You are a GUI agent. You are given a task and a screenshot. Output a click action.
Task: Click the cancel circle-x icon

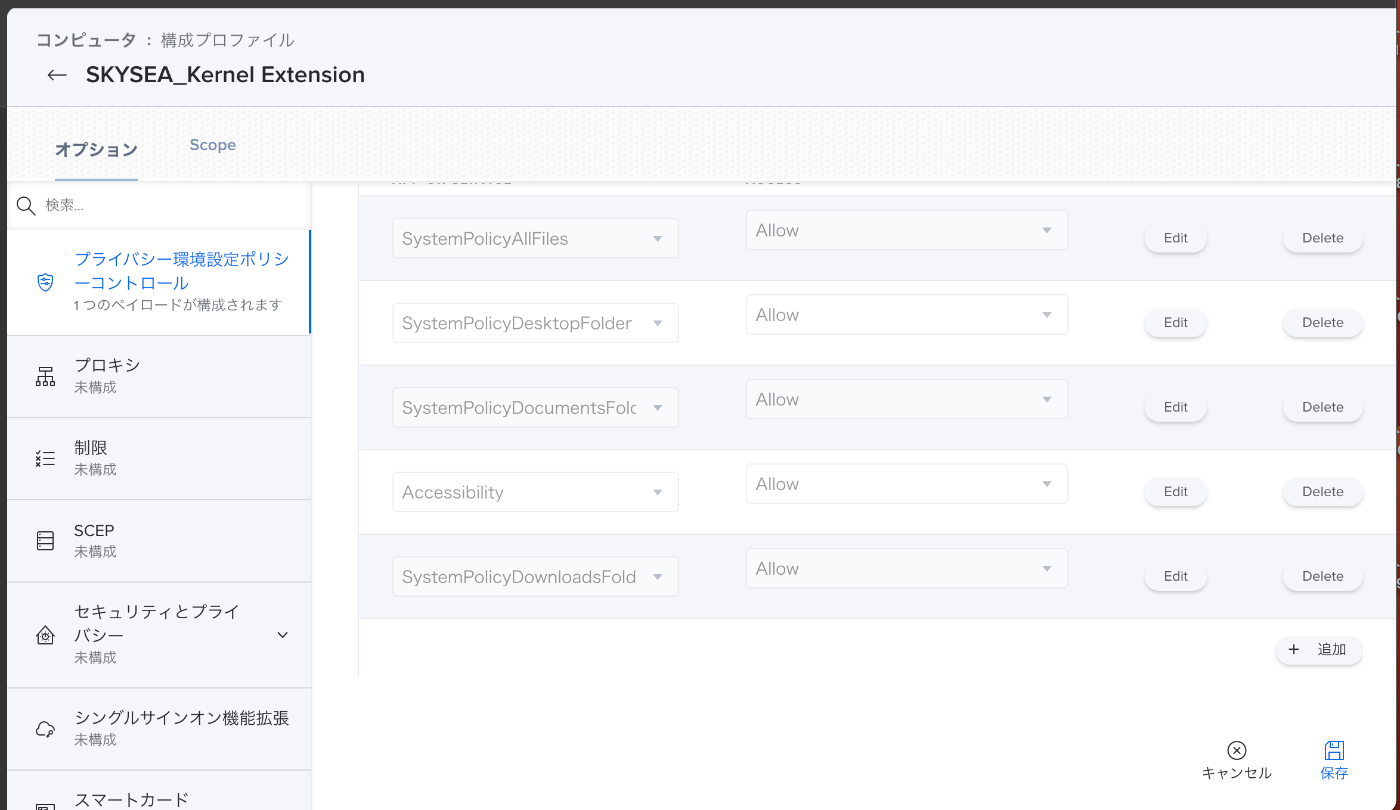tap(1237, 751)
